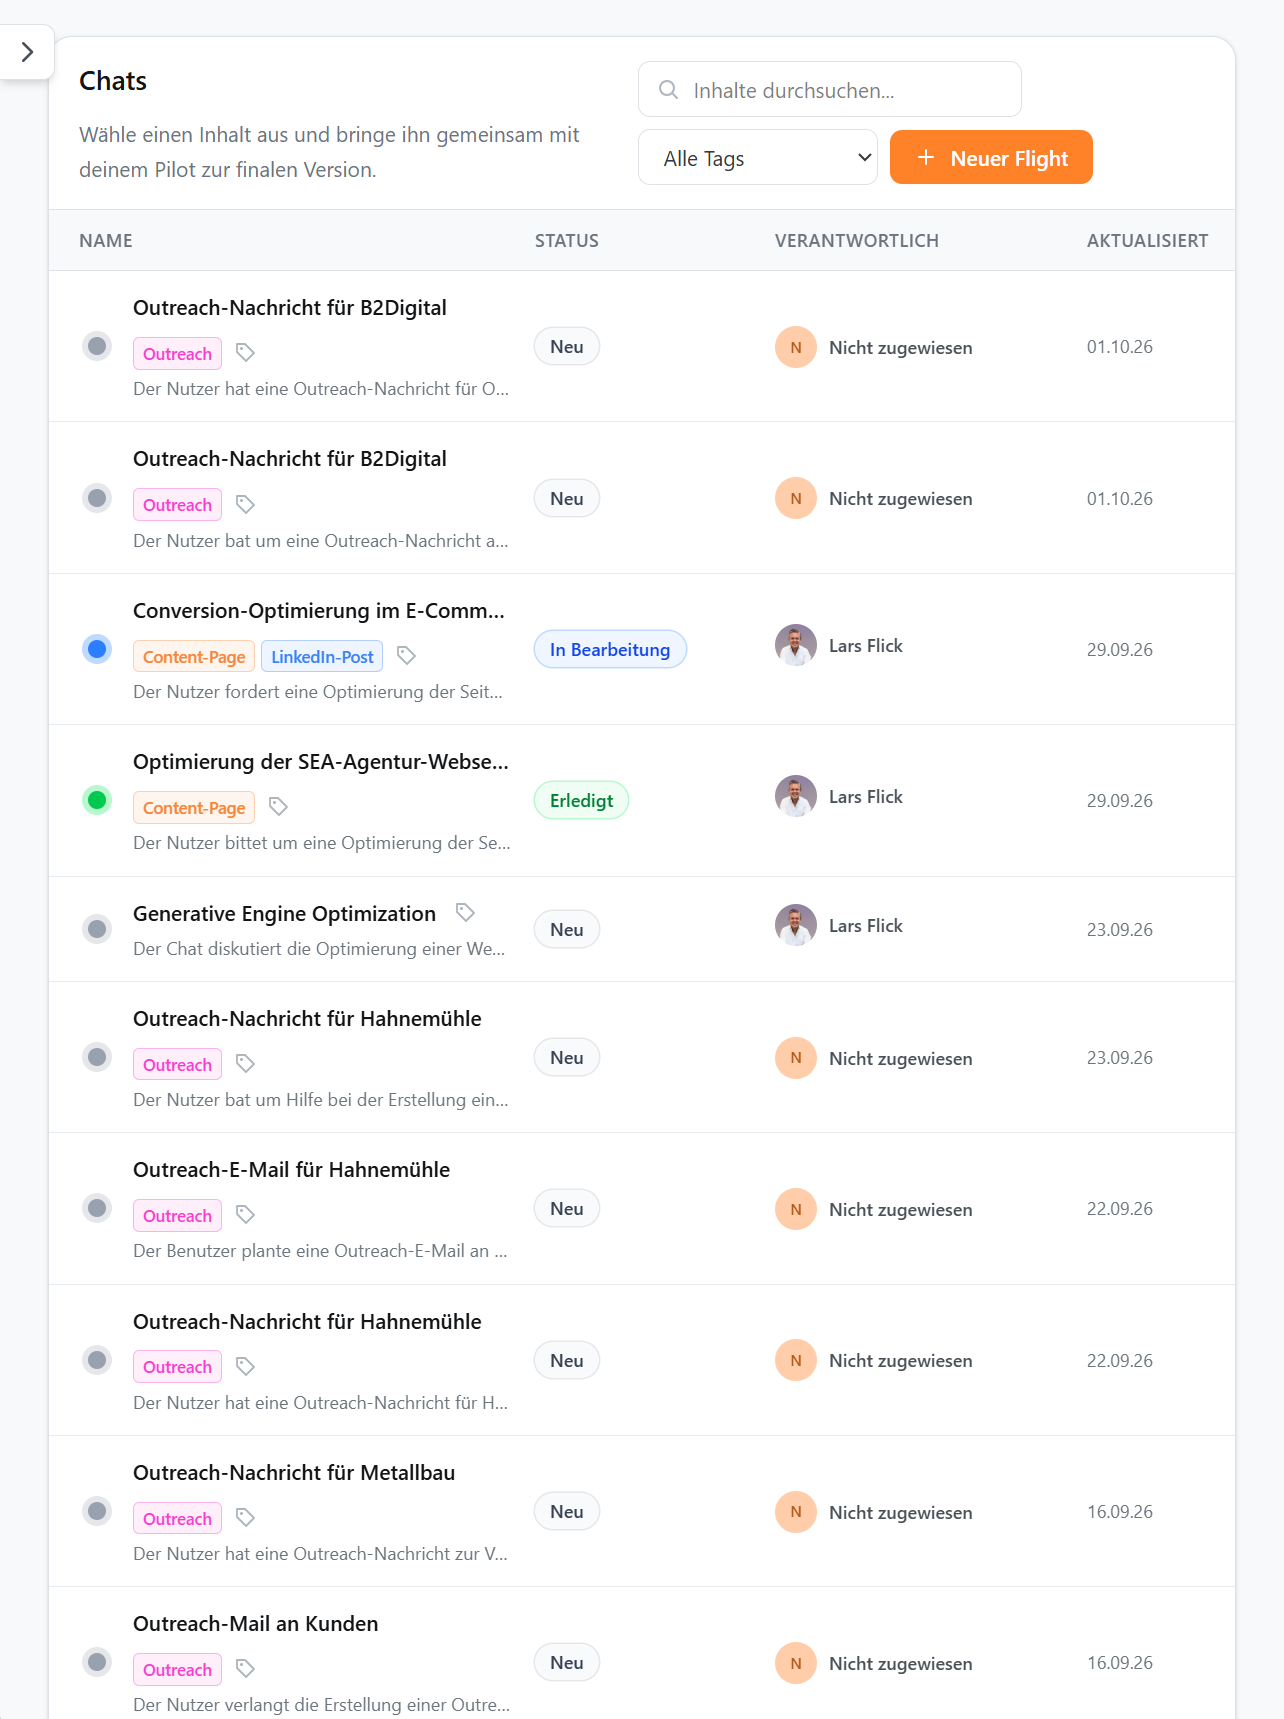Click tag icon in Outreach-E-Mail für Hahnemühle row

pos(245,1215)
